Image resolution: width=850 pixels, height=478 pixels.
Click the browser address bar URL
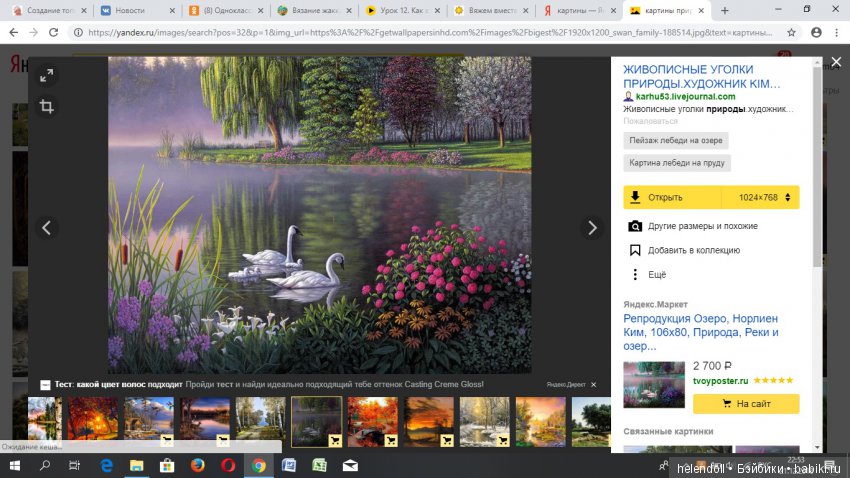point(430,32)
